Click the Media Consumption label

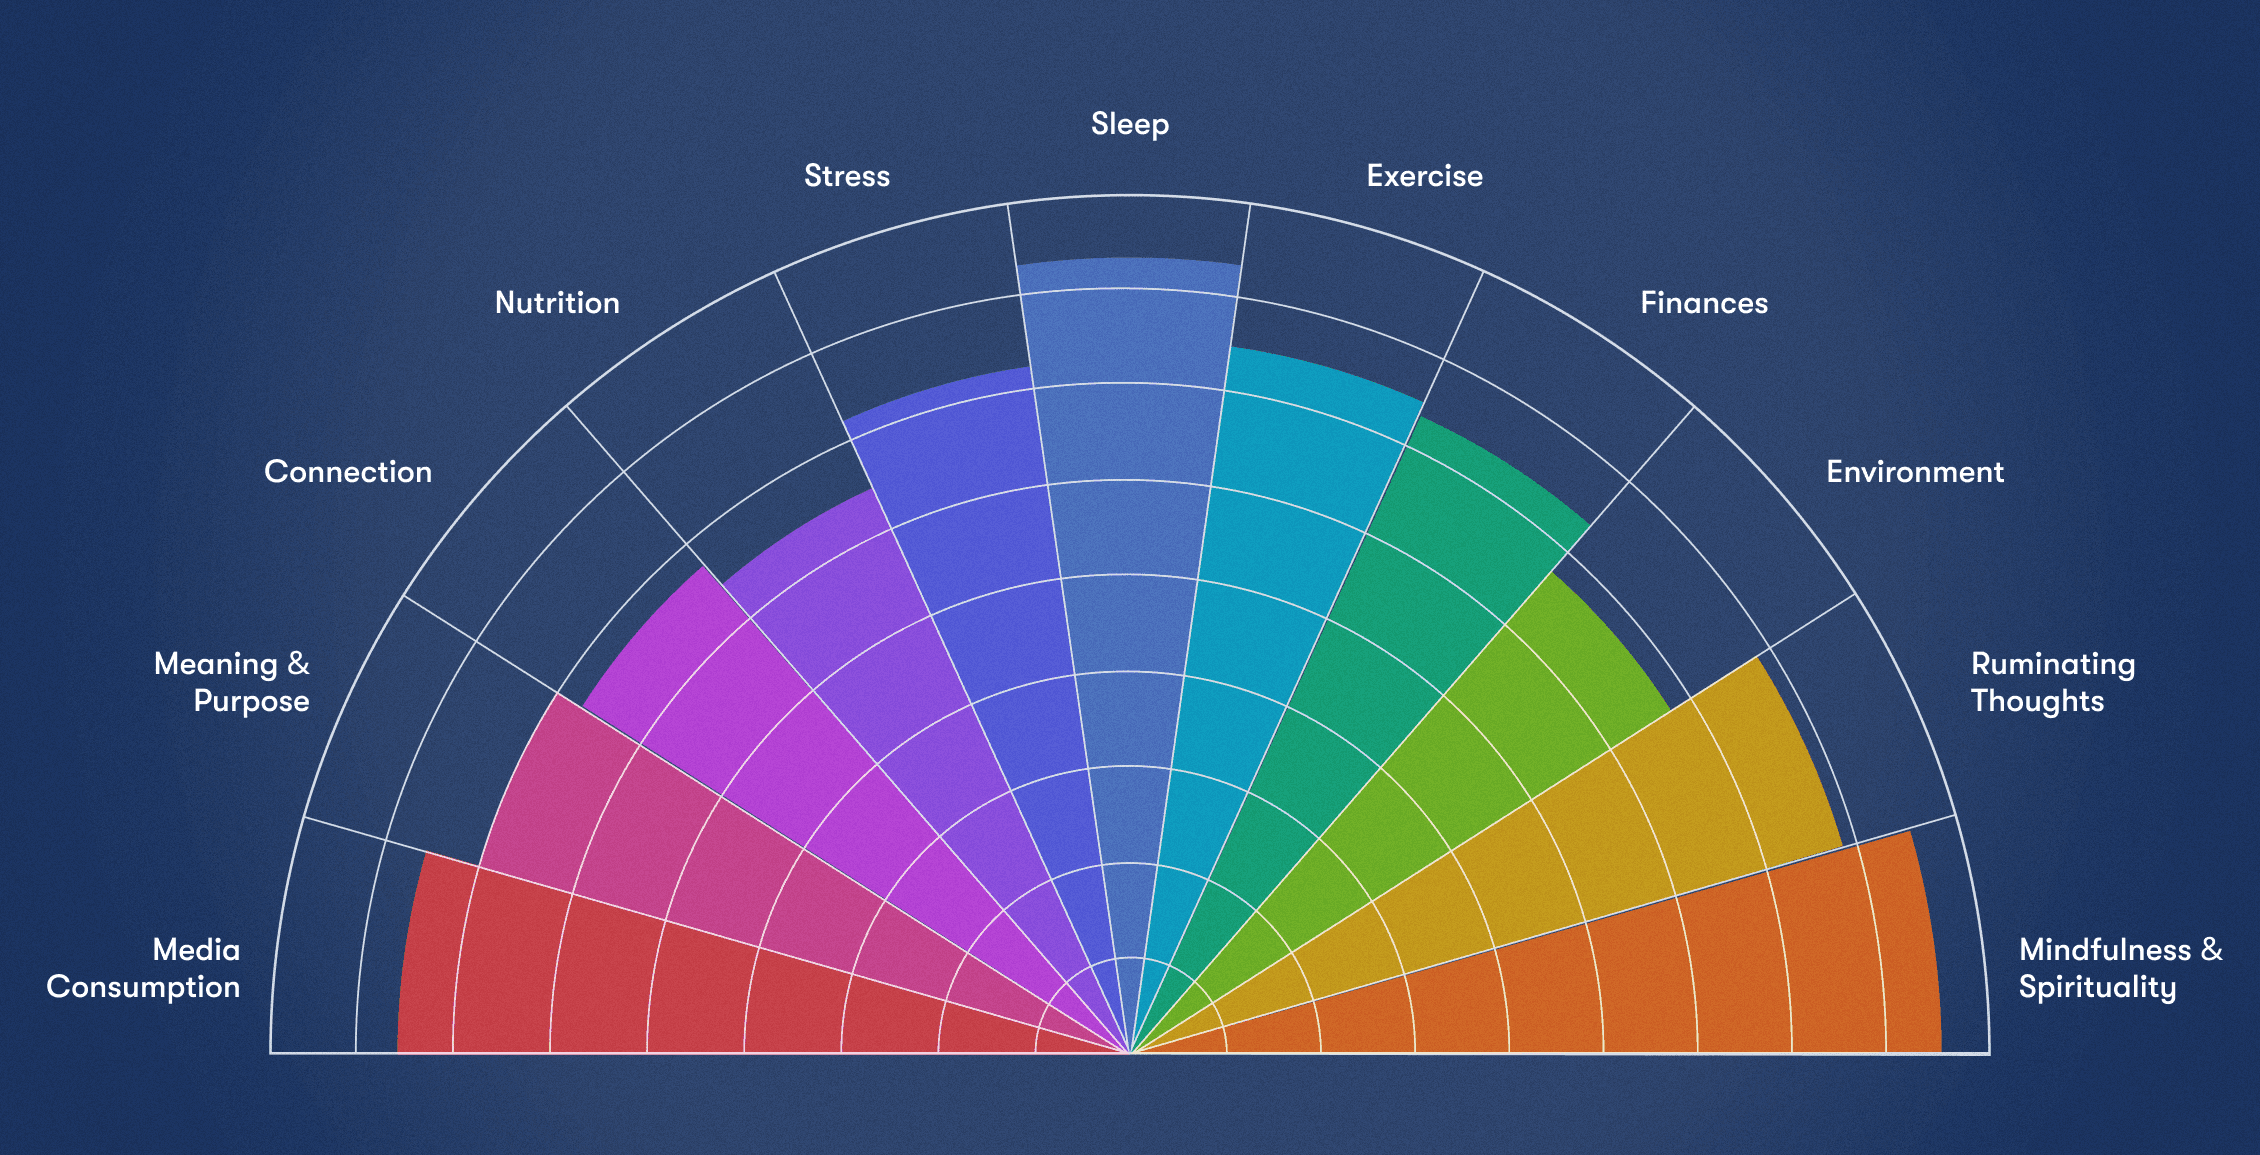[143, 968]
